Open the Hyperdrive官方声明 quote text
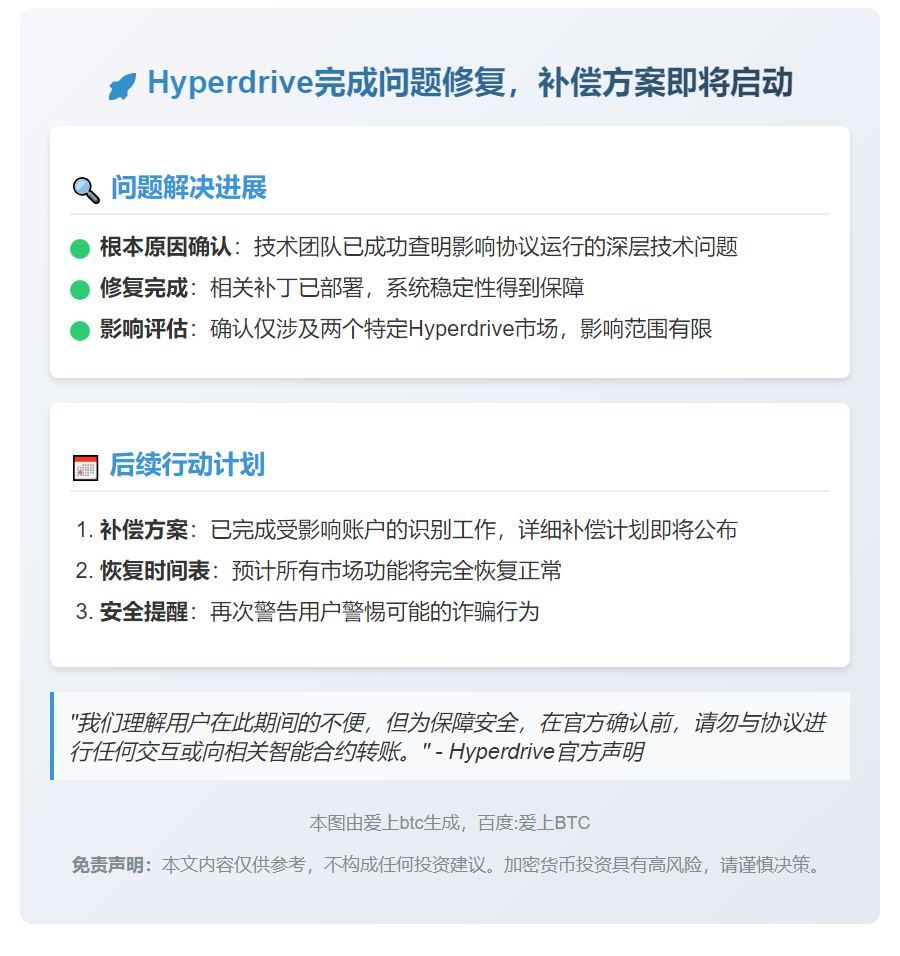The image size is (900, 956). point(450,735)
